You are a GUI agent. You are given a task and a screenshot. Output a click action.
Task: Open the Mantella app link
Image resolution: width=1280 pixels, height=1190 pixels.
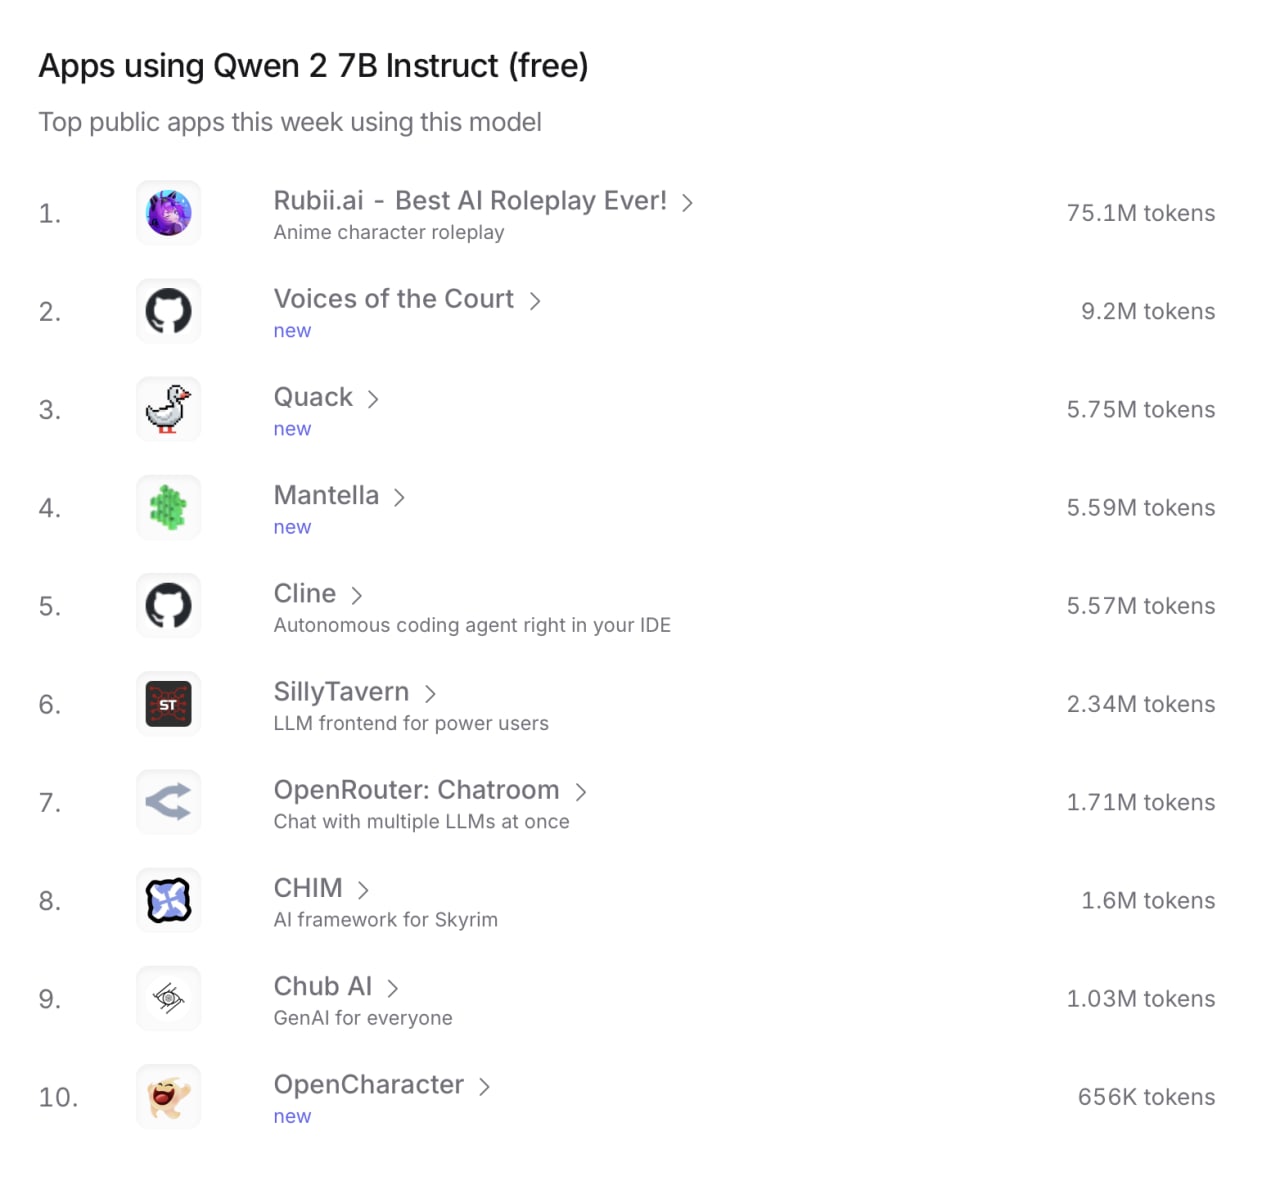326,495
